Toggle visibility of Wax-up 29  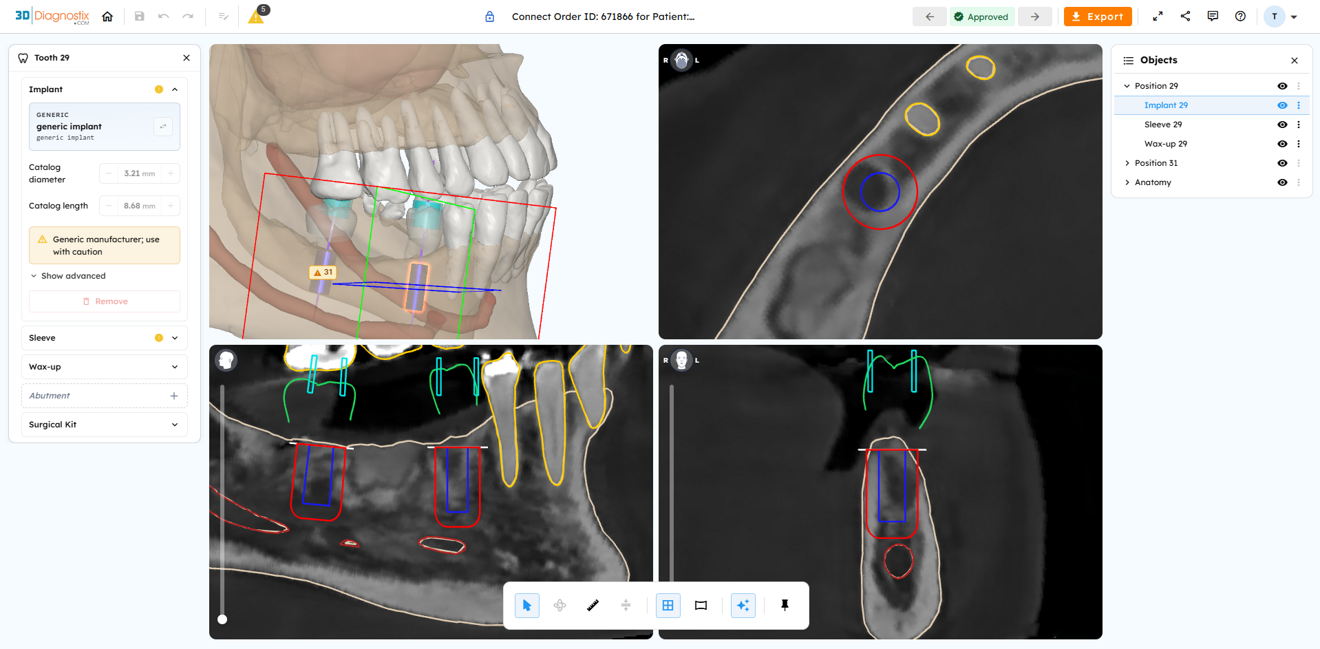1282,144
